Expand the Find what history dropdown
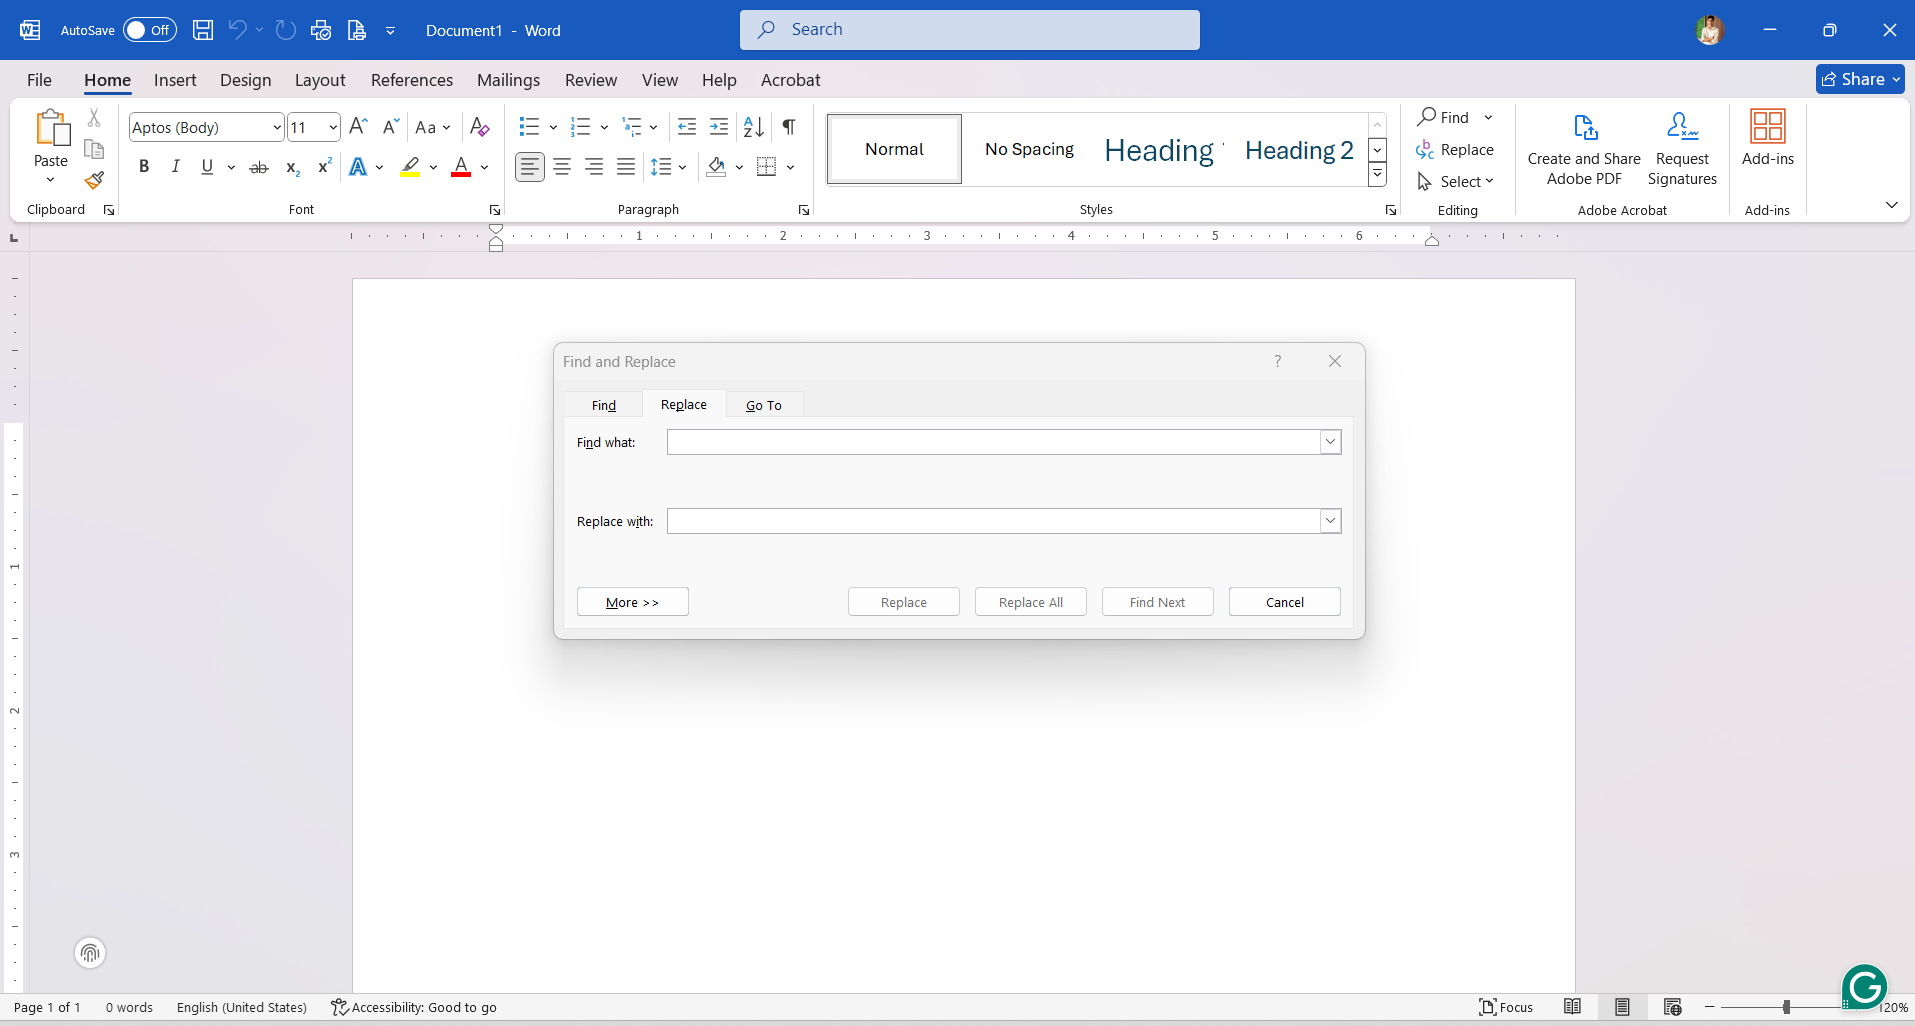Screen dimensions: 1915x1026 [1330, 441]
